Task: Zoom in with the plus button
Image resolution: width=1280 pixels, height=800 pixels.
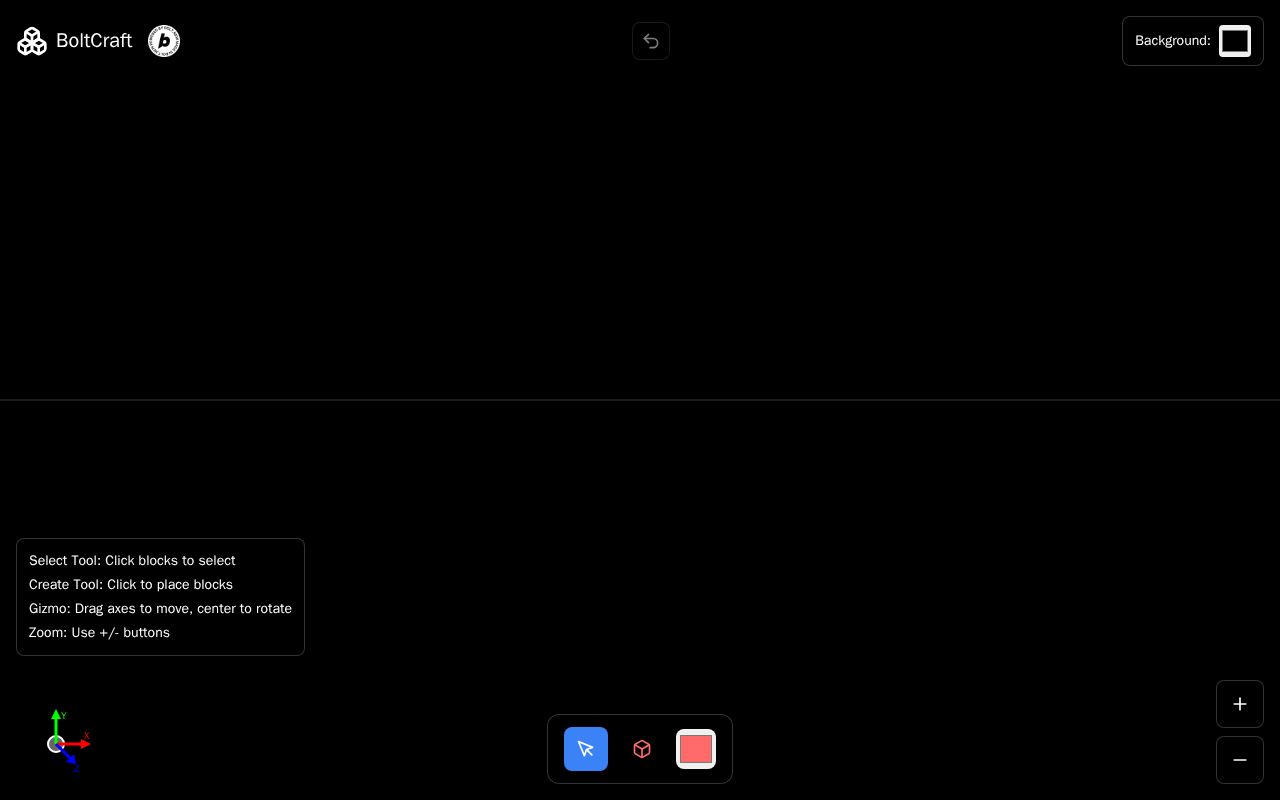Action: pyautogui.click(x=1240, y=704)
